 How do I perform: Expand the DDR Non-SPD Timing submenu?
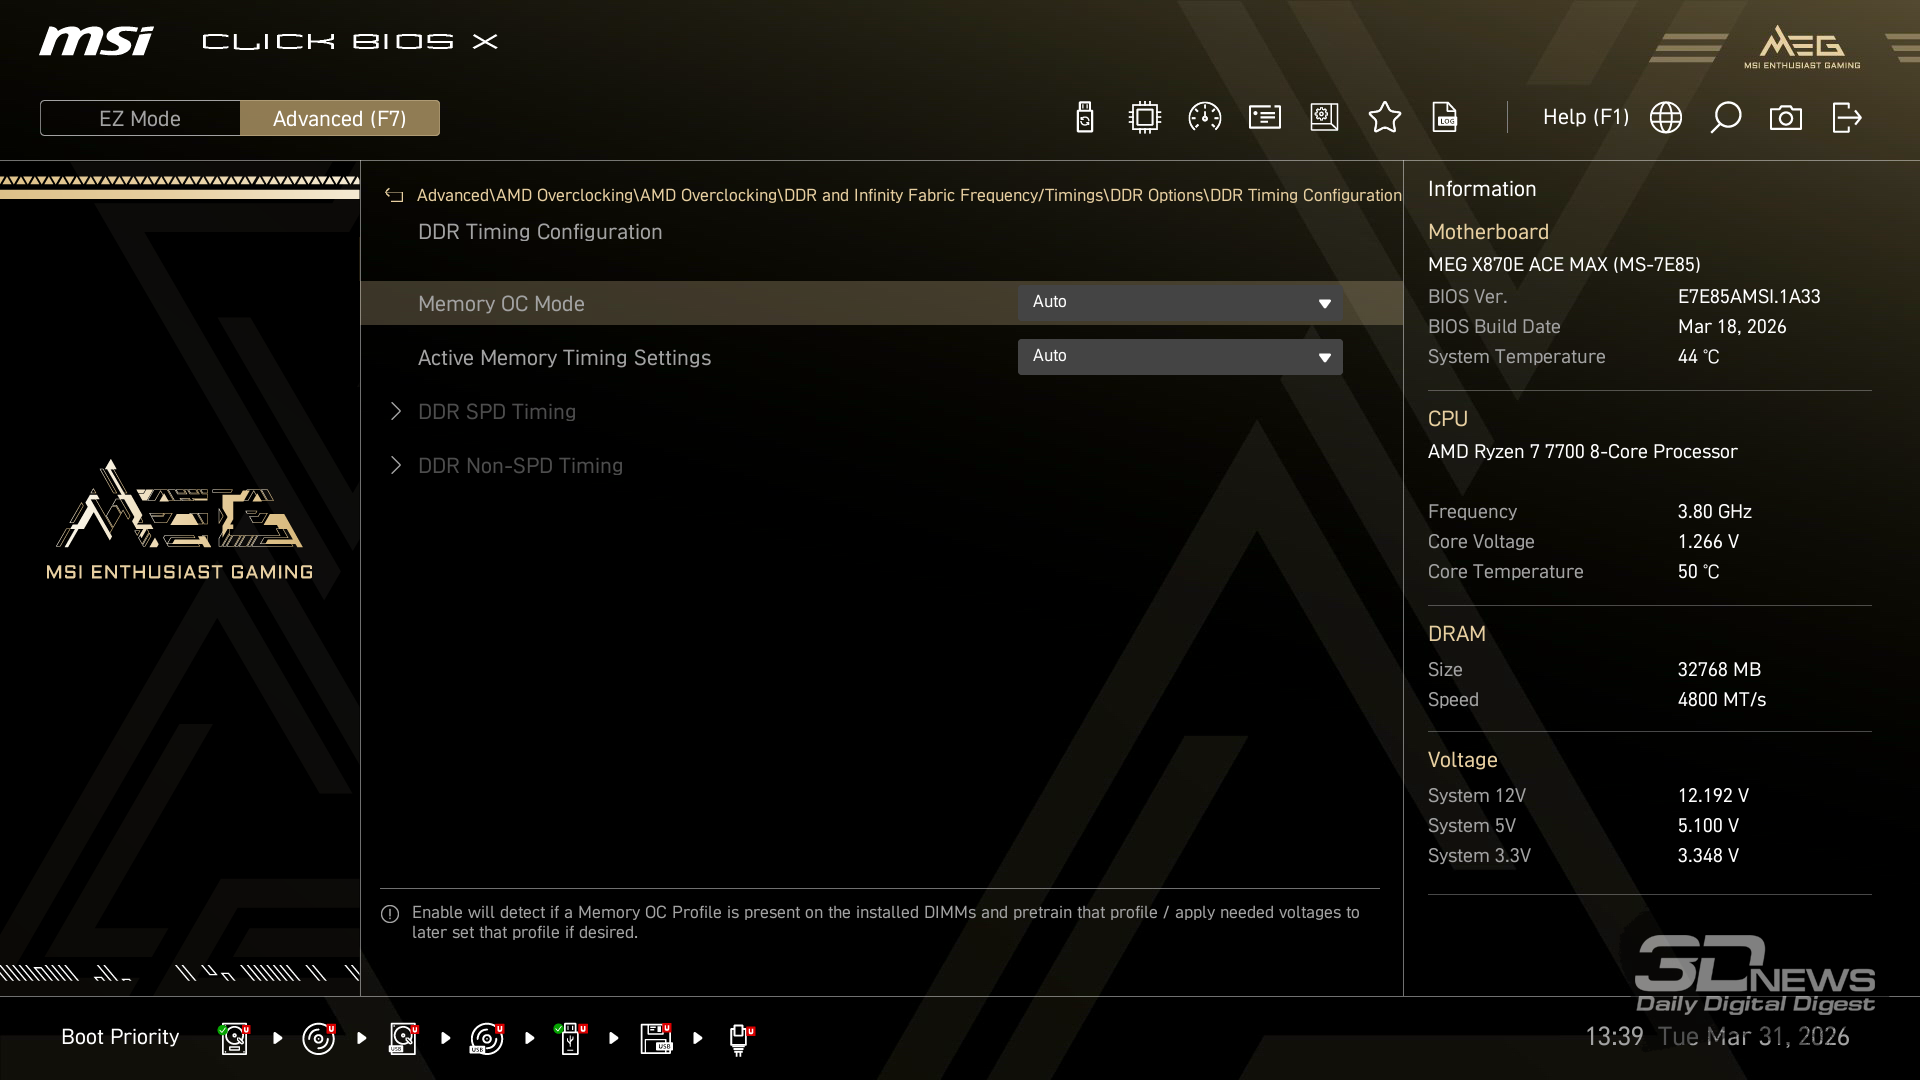click(520, 466)
